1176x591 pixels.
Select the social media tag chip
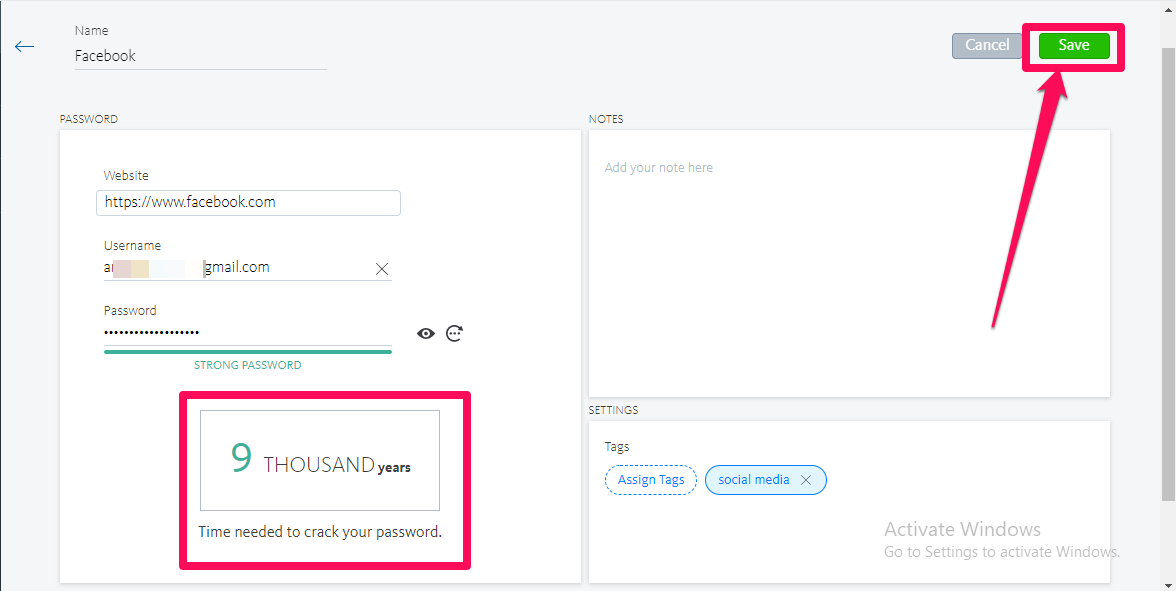[754, 480]
